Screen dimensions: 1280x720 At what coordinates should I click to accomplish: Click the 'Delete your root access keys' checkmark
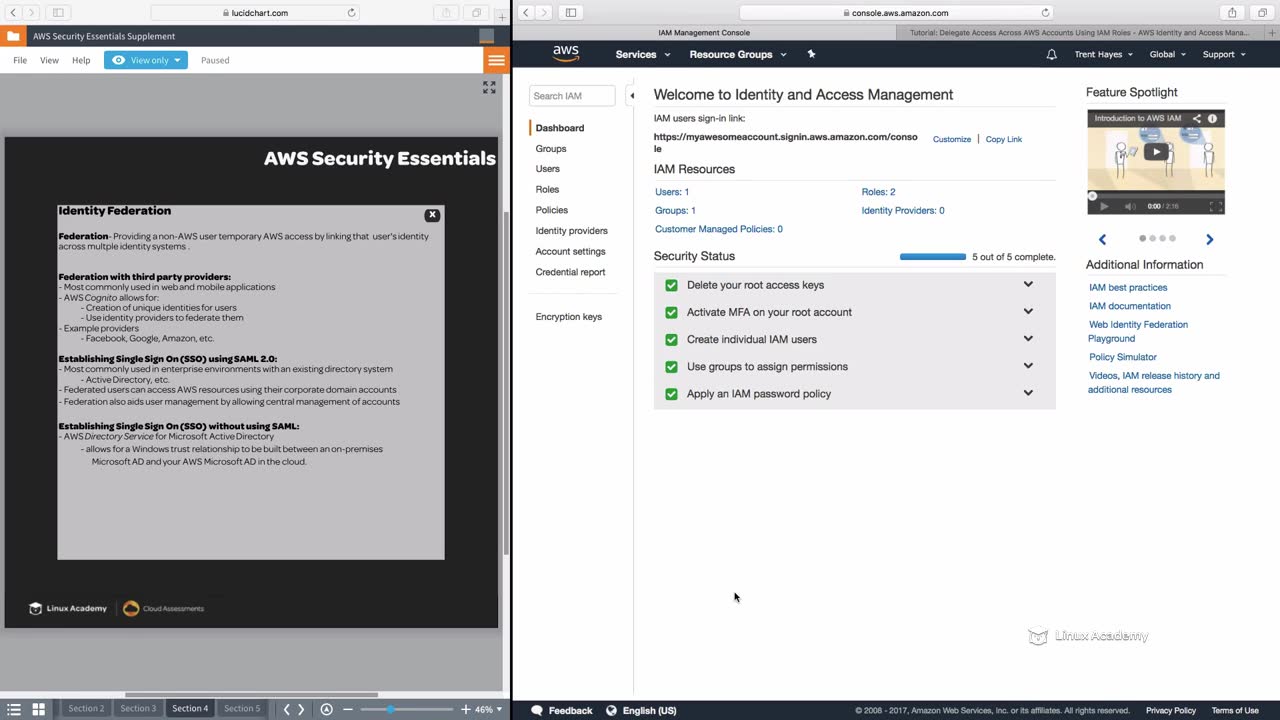point(671,285)
